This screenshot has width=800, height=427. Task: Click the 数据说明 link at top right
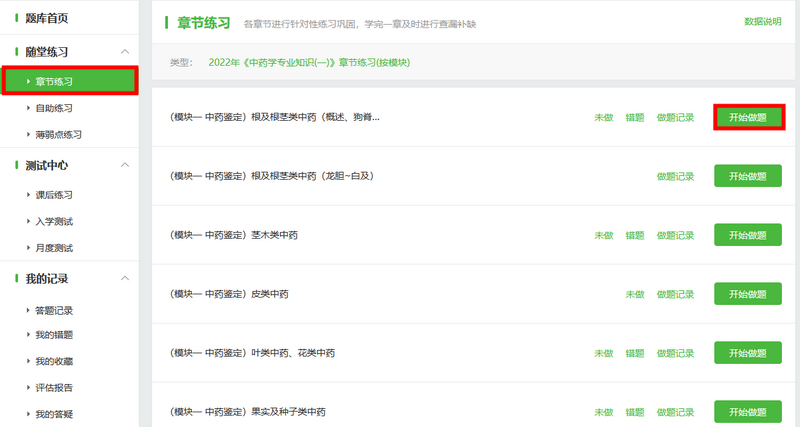762,21
